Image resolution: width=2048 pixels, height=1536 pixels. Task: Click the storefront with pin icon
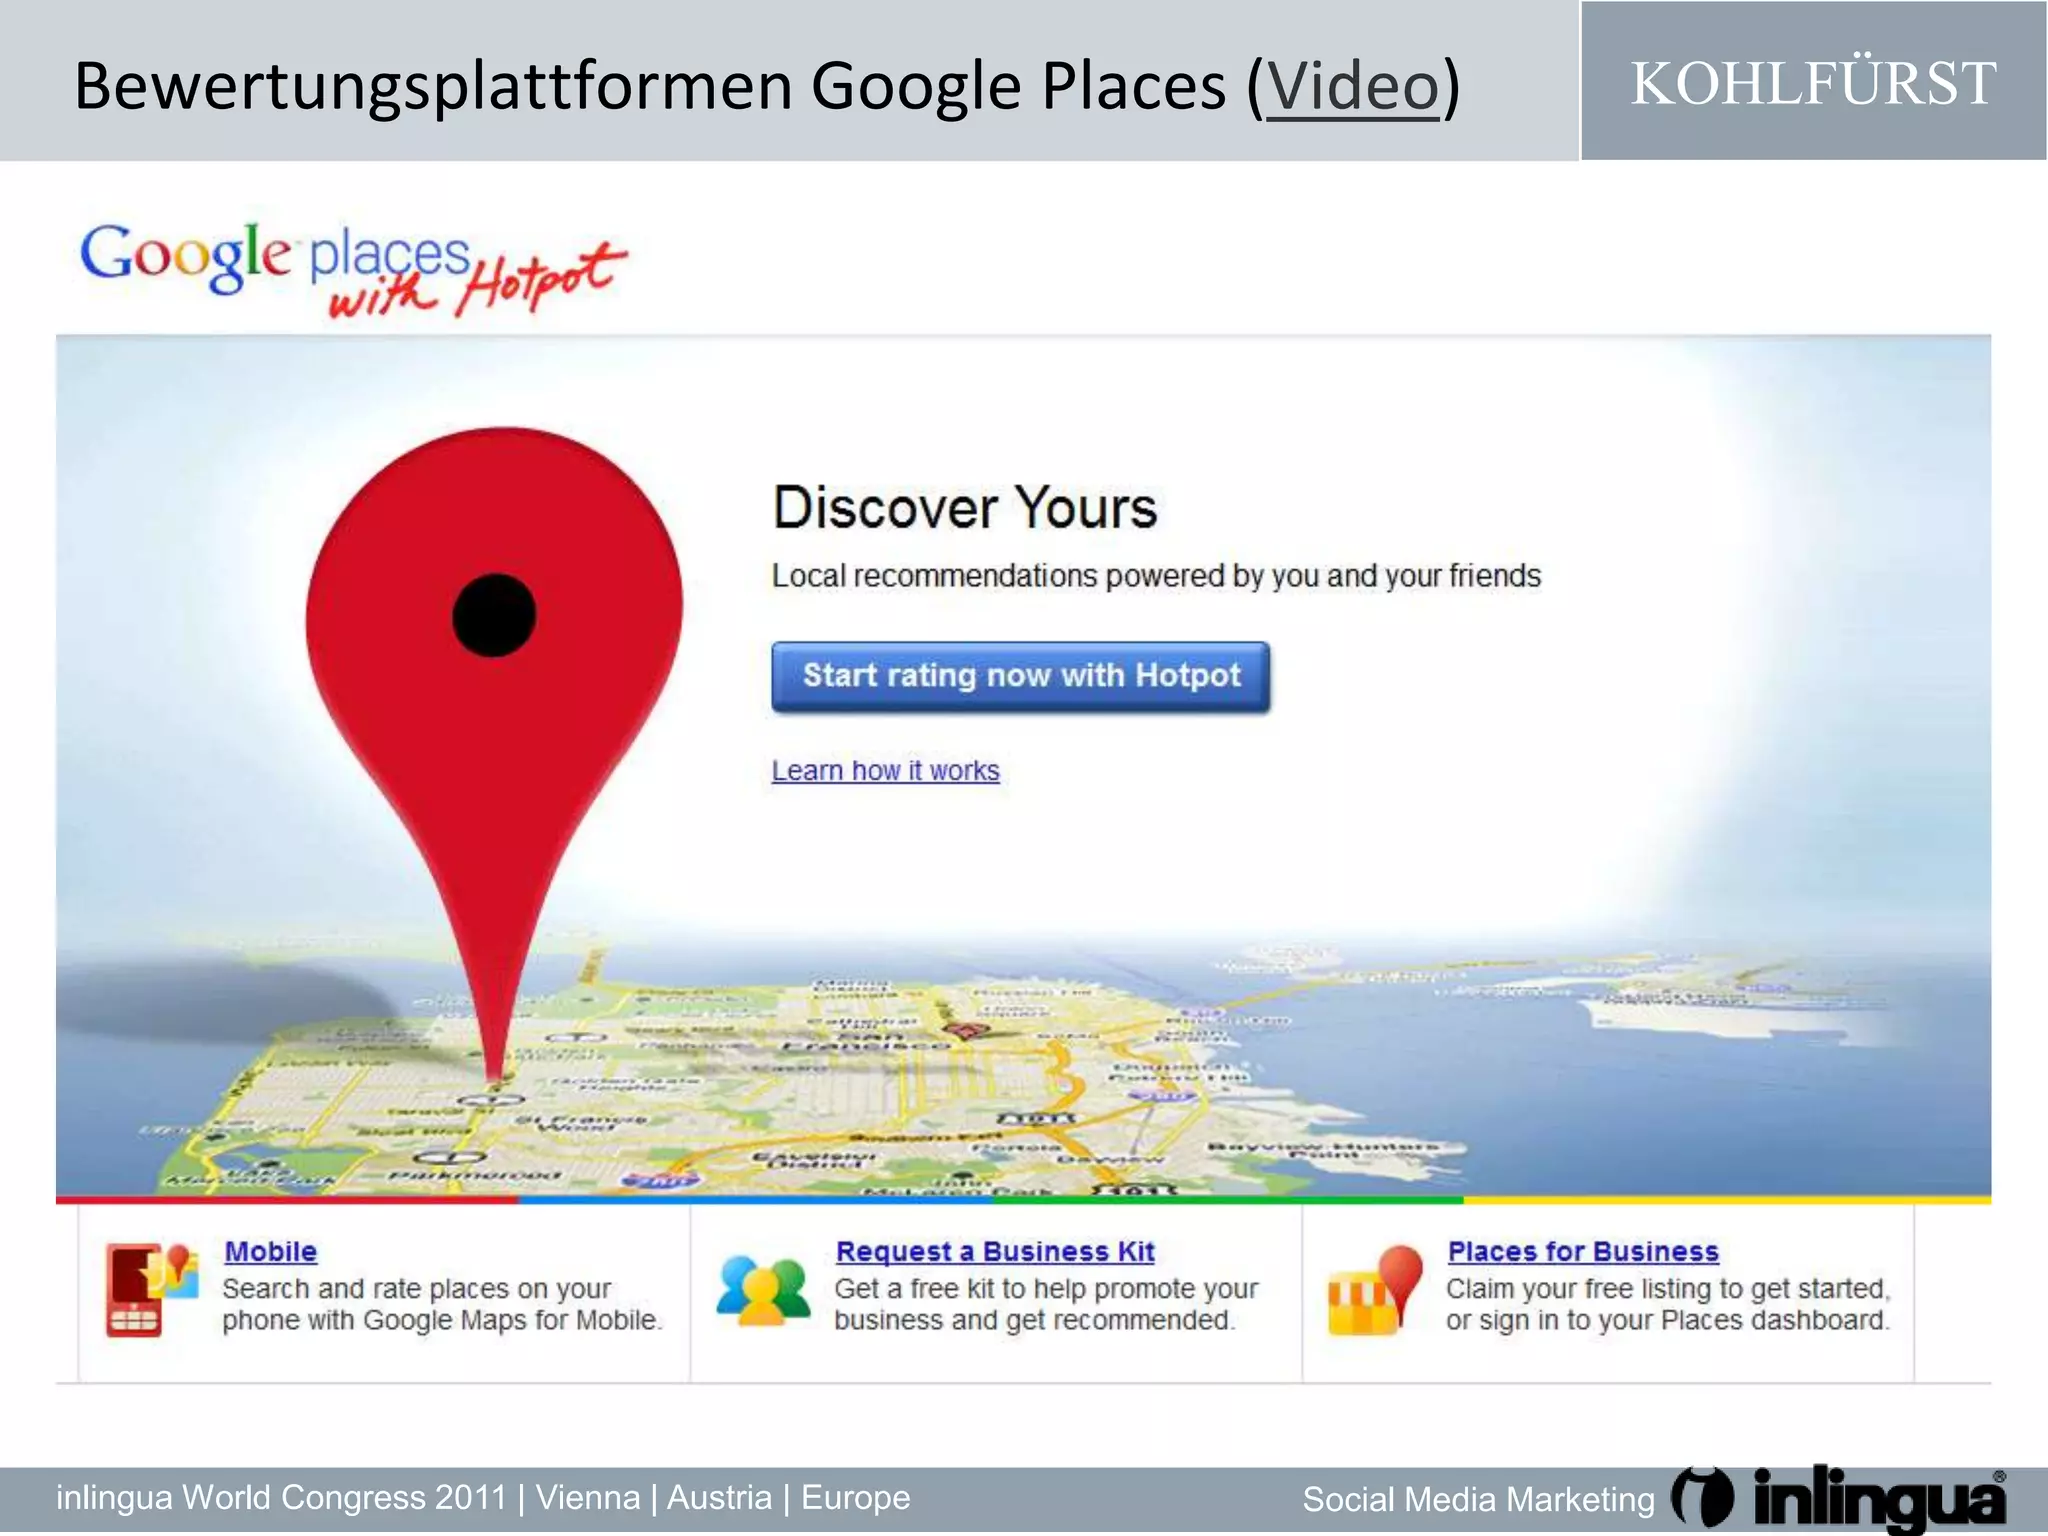click(x=1375, y=1290)
